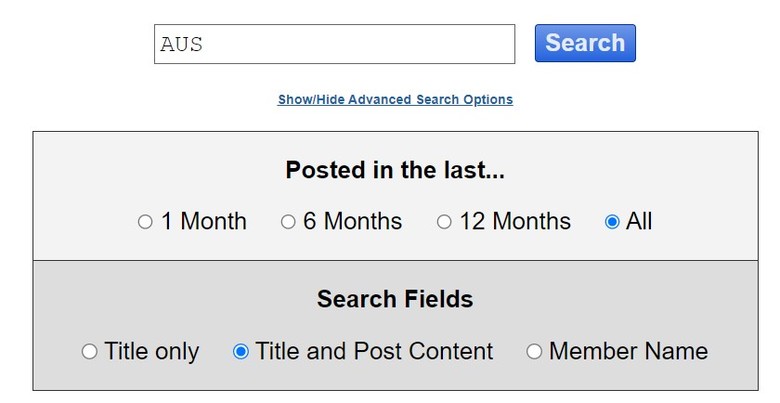
Task: Click the selected All radio button
Action: coord(612,222)
